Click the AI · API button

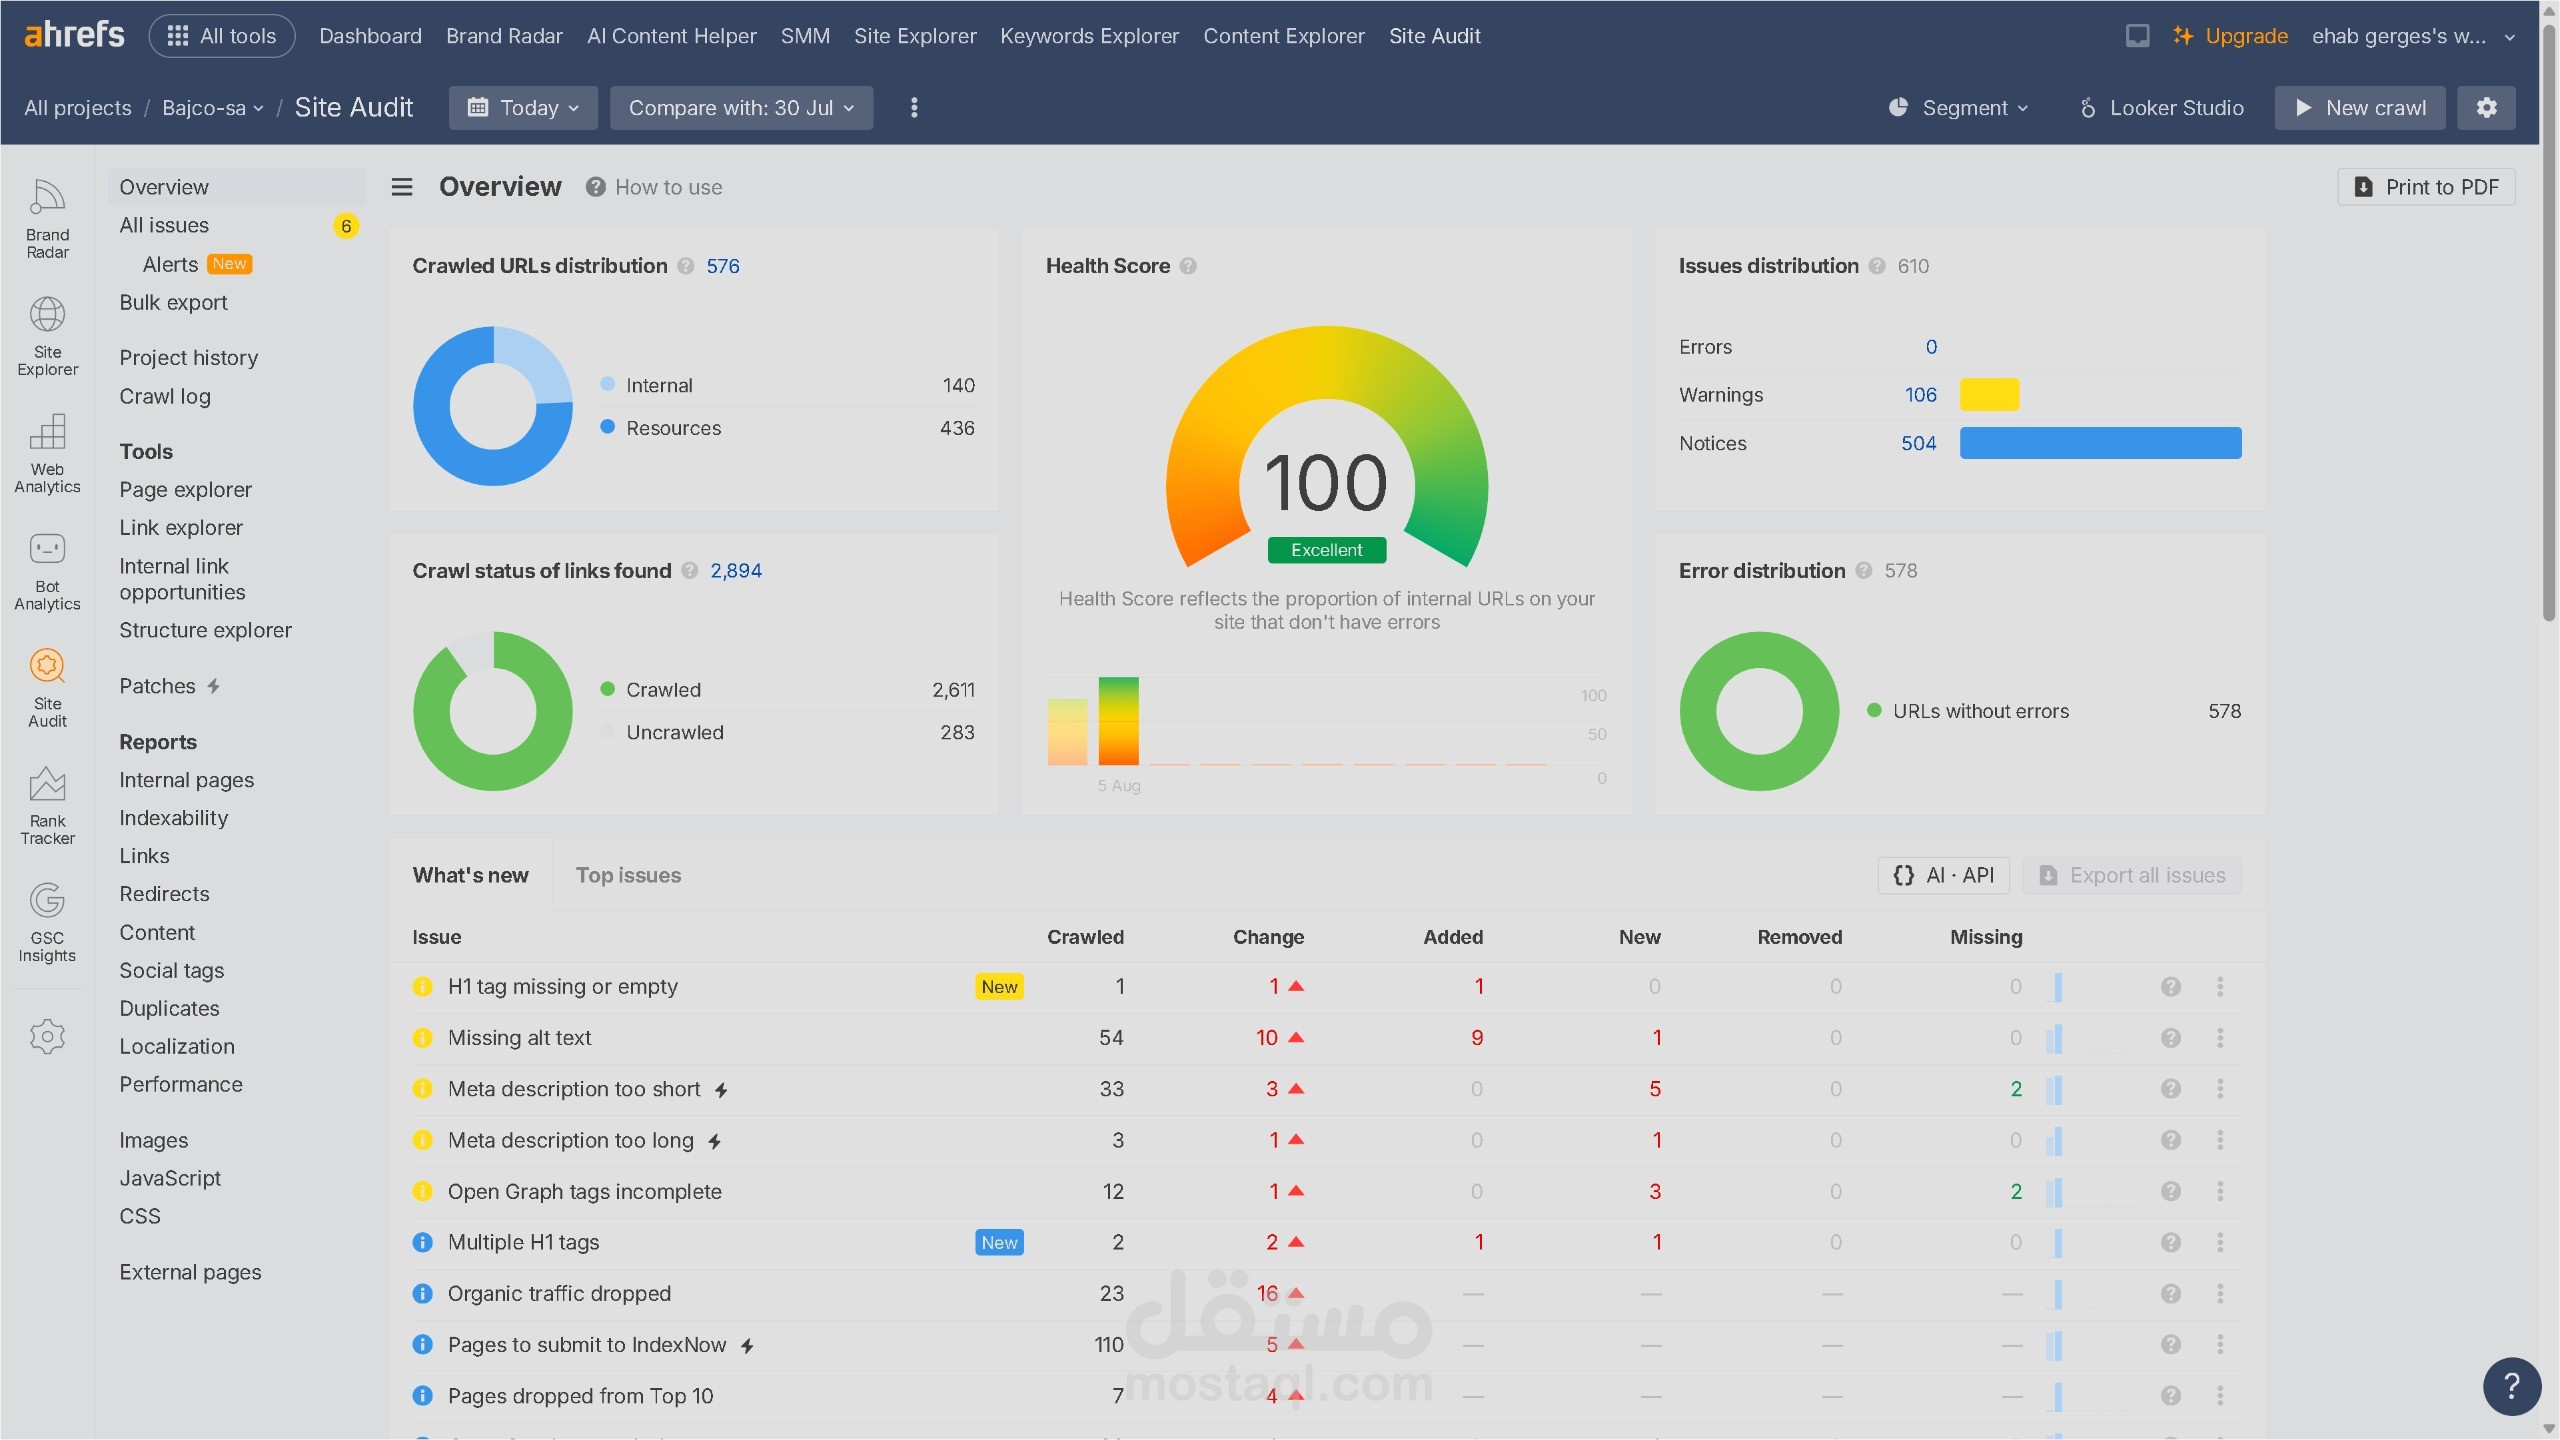coord(1943,876)
